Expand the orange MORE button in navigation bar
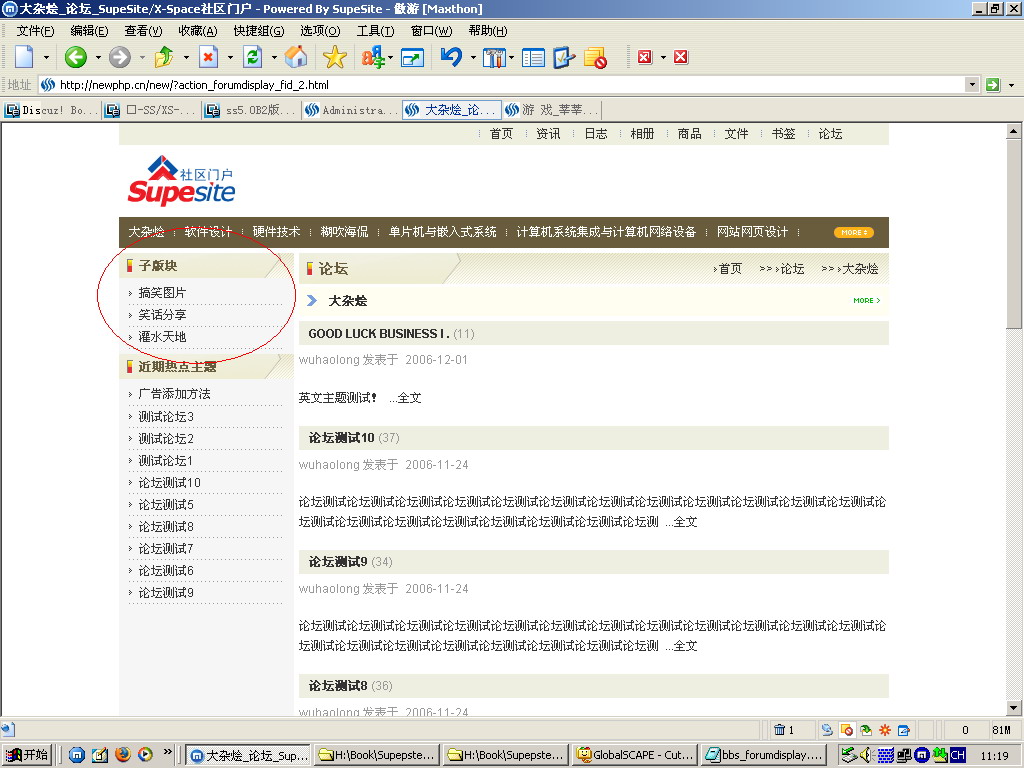1024x768 pixels. (x=854, y=232)
